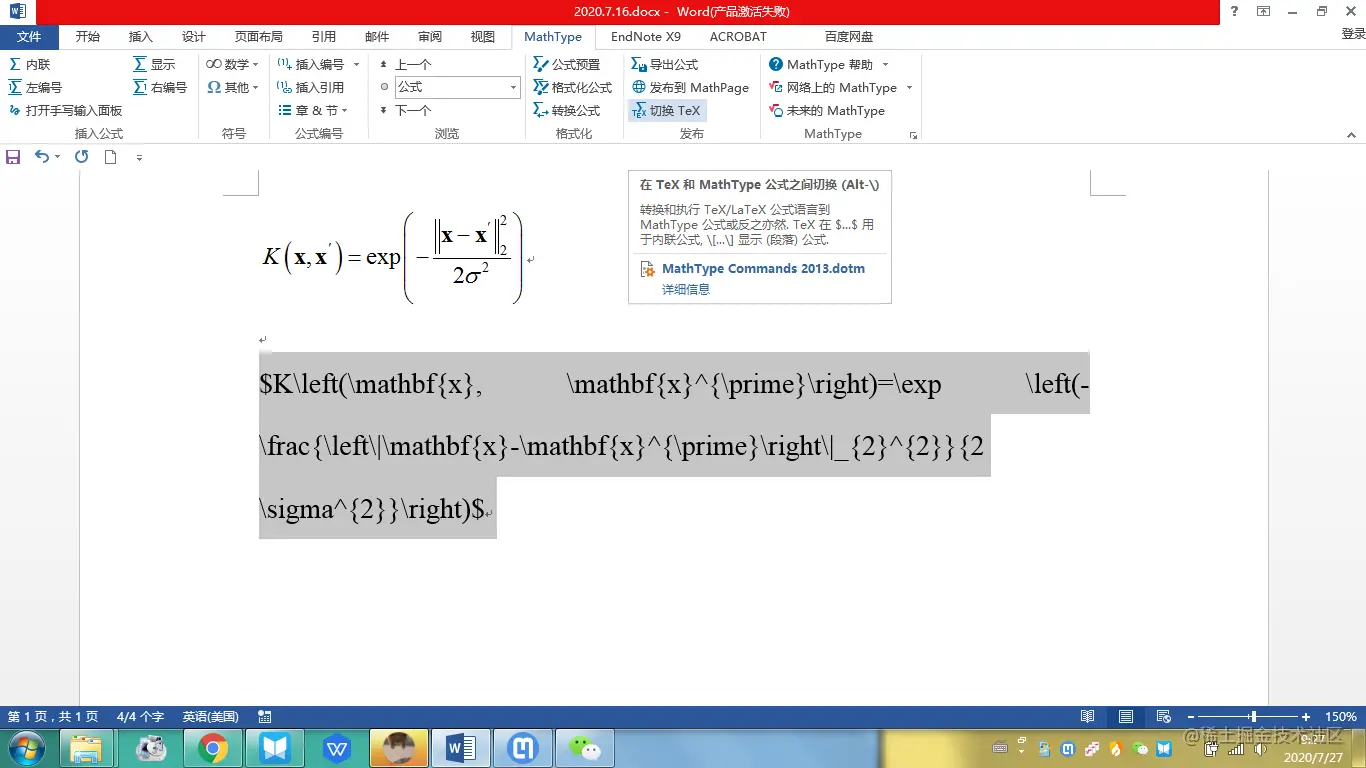Screen dimensions: 1366x768
Task: Click the ribbon display options button
Action: 1263,11
